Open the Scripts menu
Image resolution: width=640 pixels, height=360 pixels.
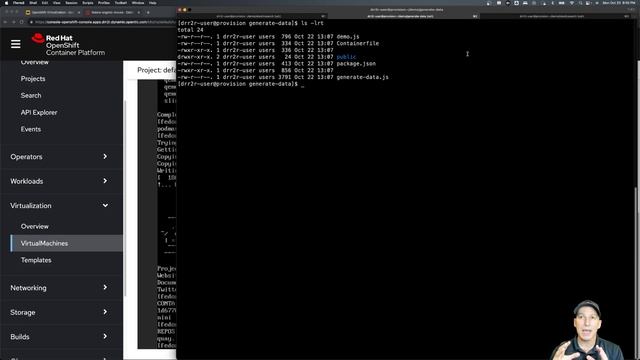[x=88, y=3]
